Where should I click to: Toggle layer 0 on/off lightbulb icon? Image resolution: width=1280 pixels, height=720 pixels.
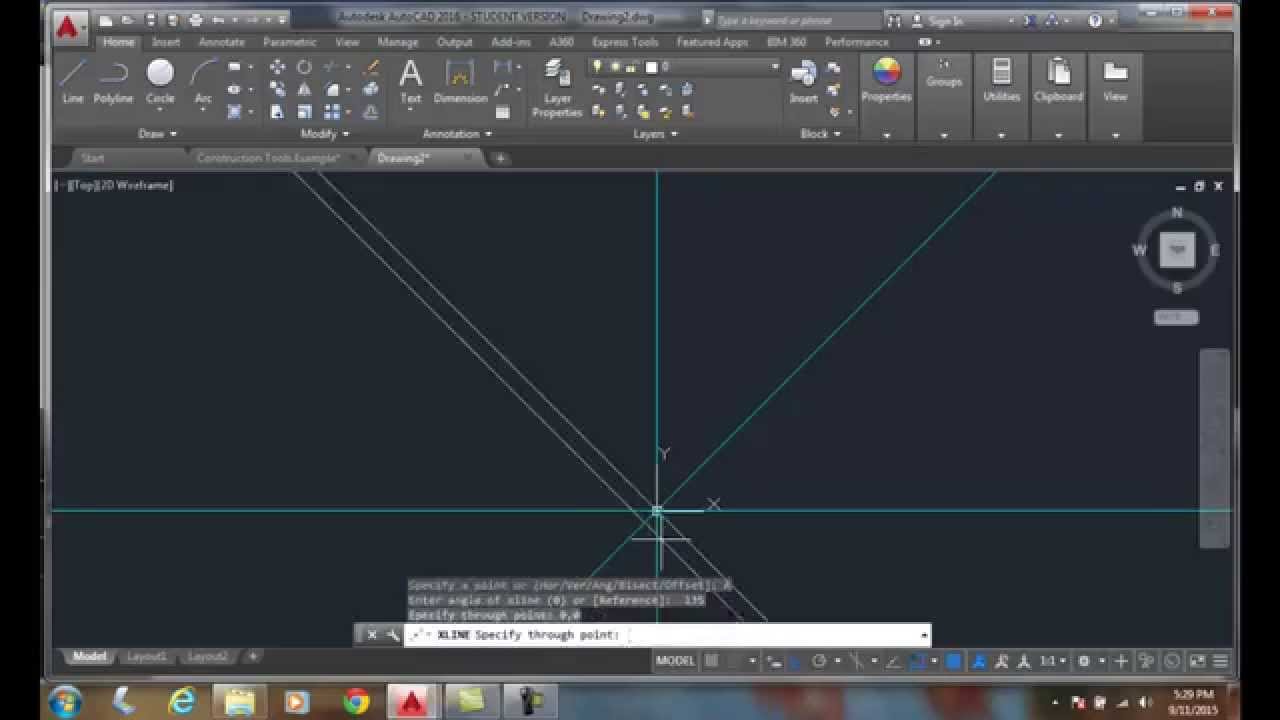pos(598,67)
